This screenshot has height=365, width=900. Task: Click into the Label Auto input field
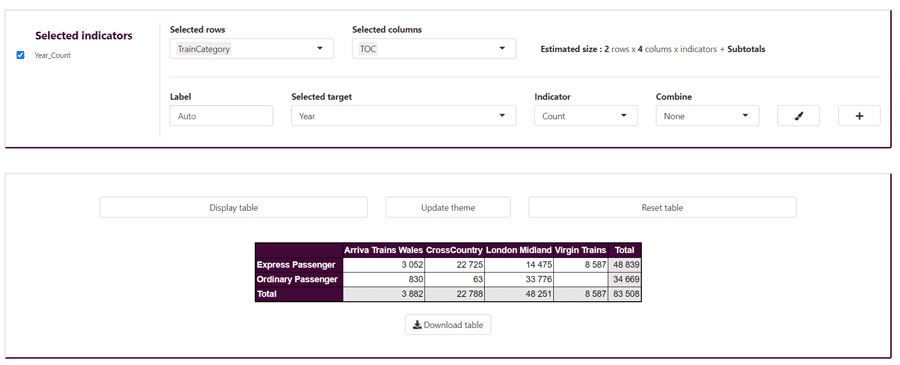coord(222,115)
